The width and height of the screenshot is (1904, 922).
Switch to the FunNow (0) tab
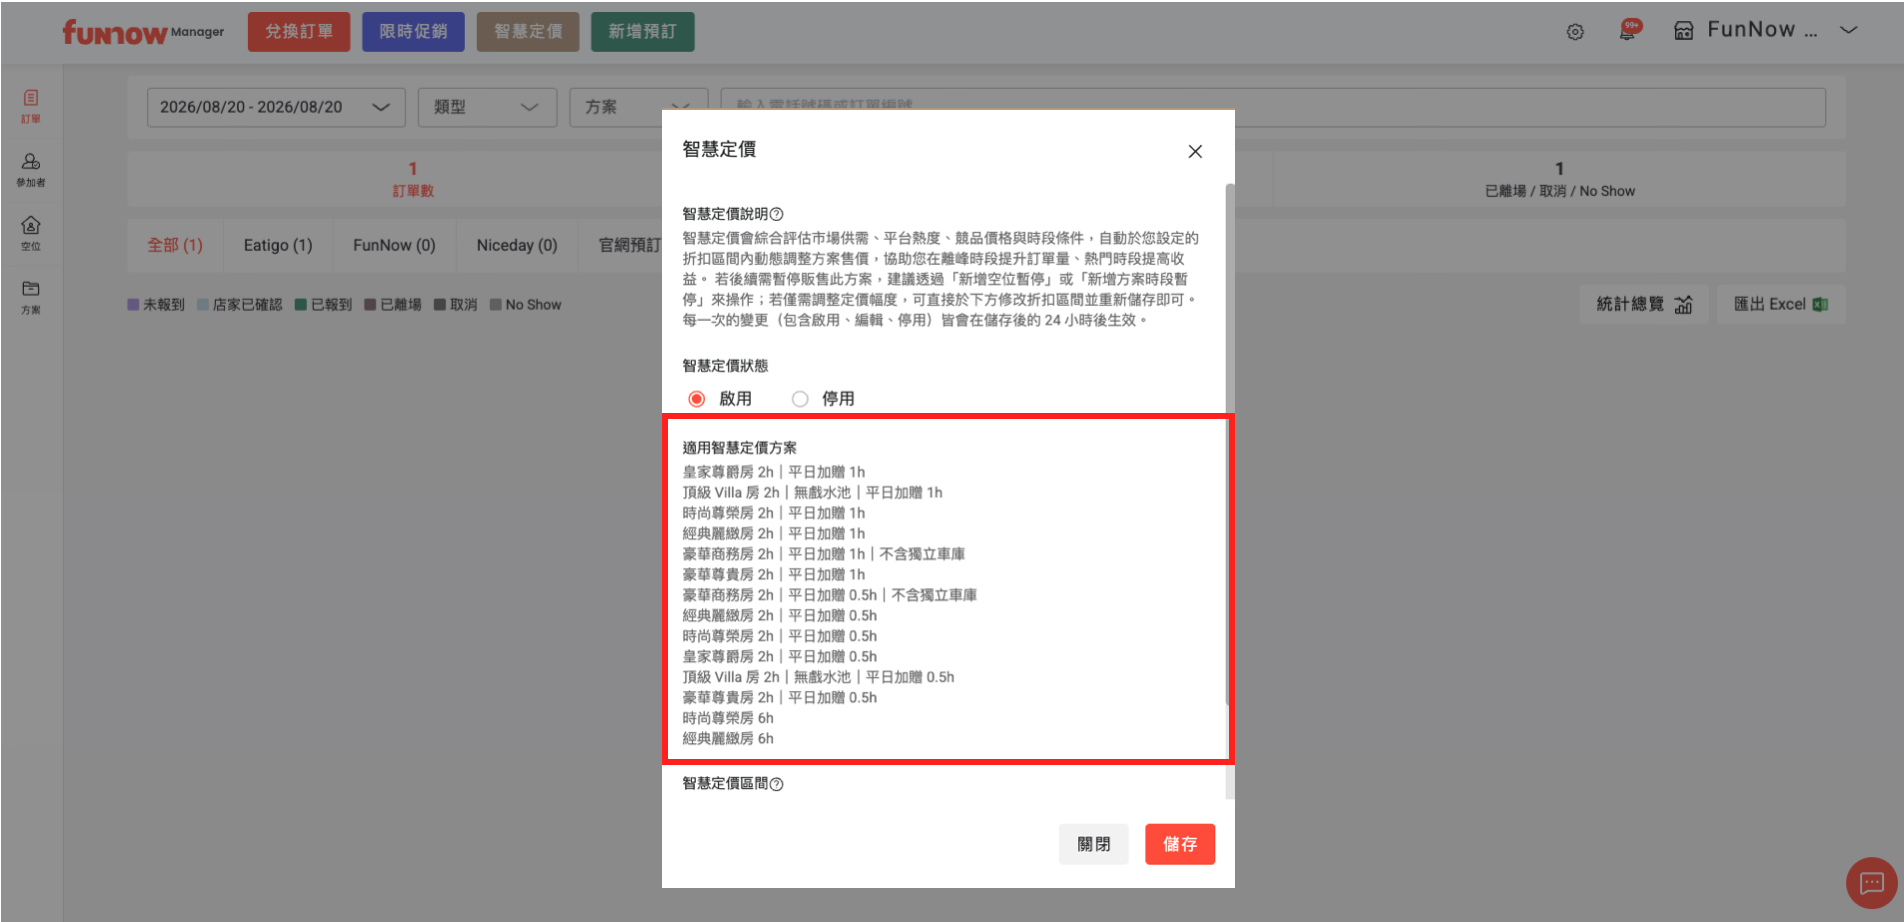[x=394, y=245]
